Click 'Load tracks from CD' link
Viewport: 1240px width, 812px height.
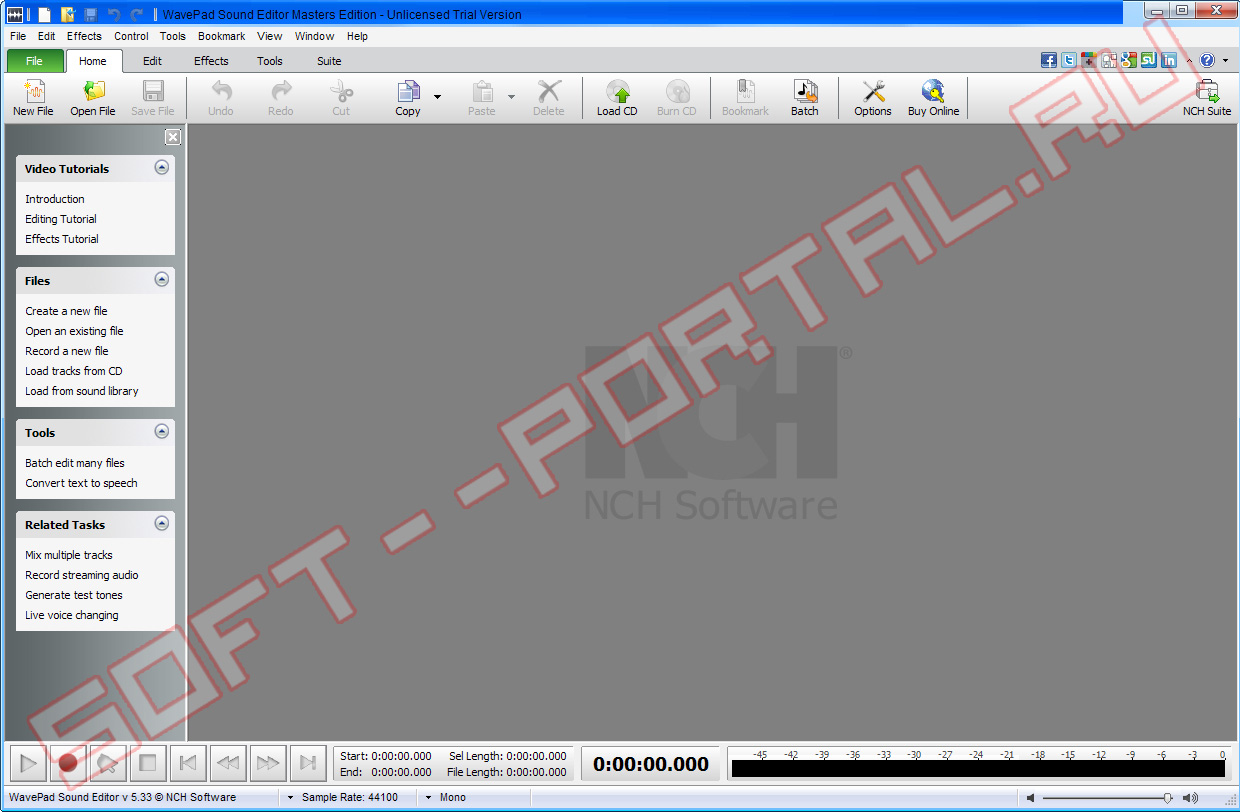(74, 371)
